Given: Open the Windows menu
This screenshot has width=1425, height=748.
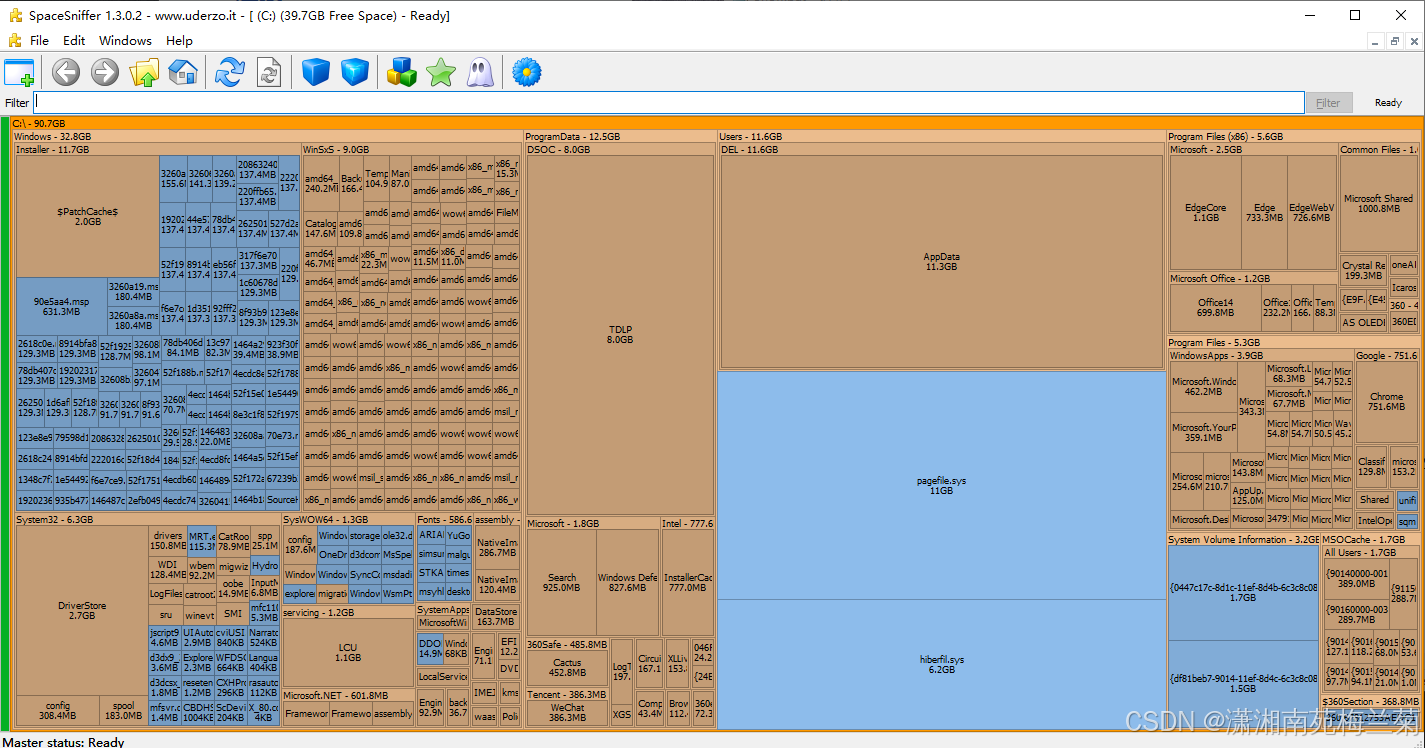Looking at the screenshot, I should 125,41.
